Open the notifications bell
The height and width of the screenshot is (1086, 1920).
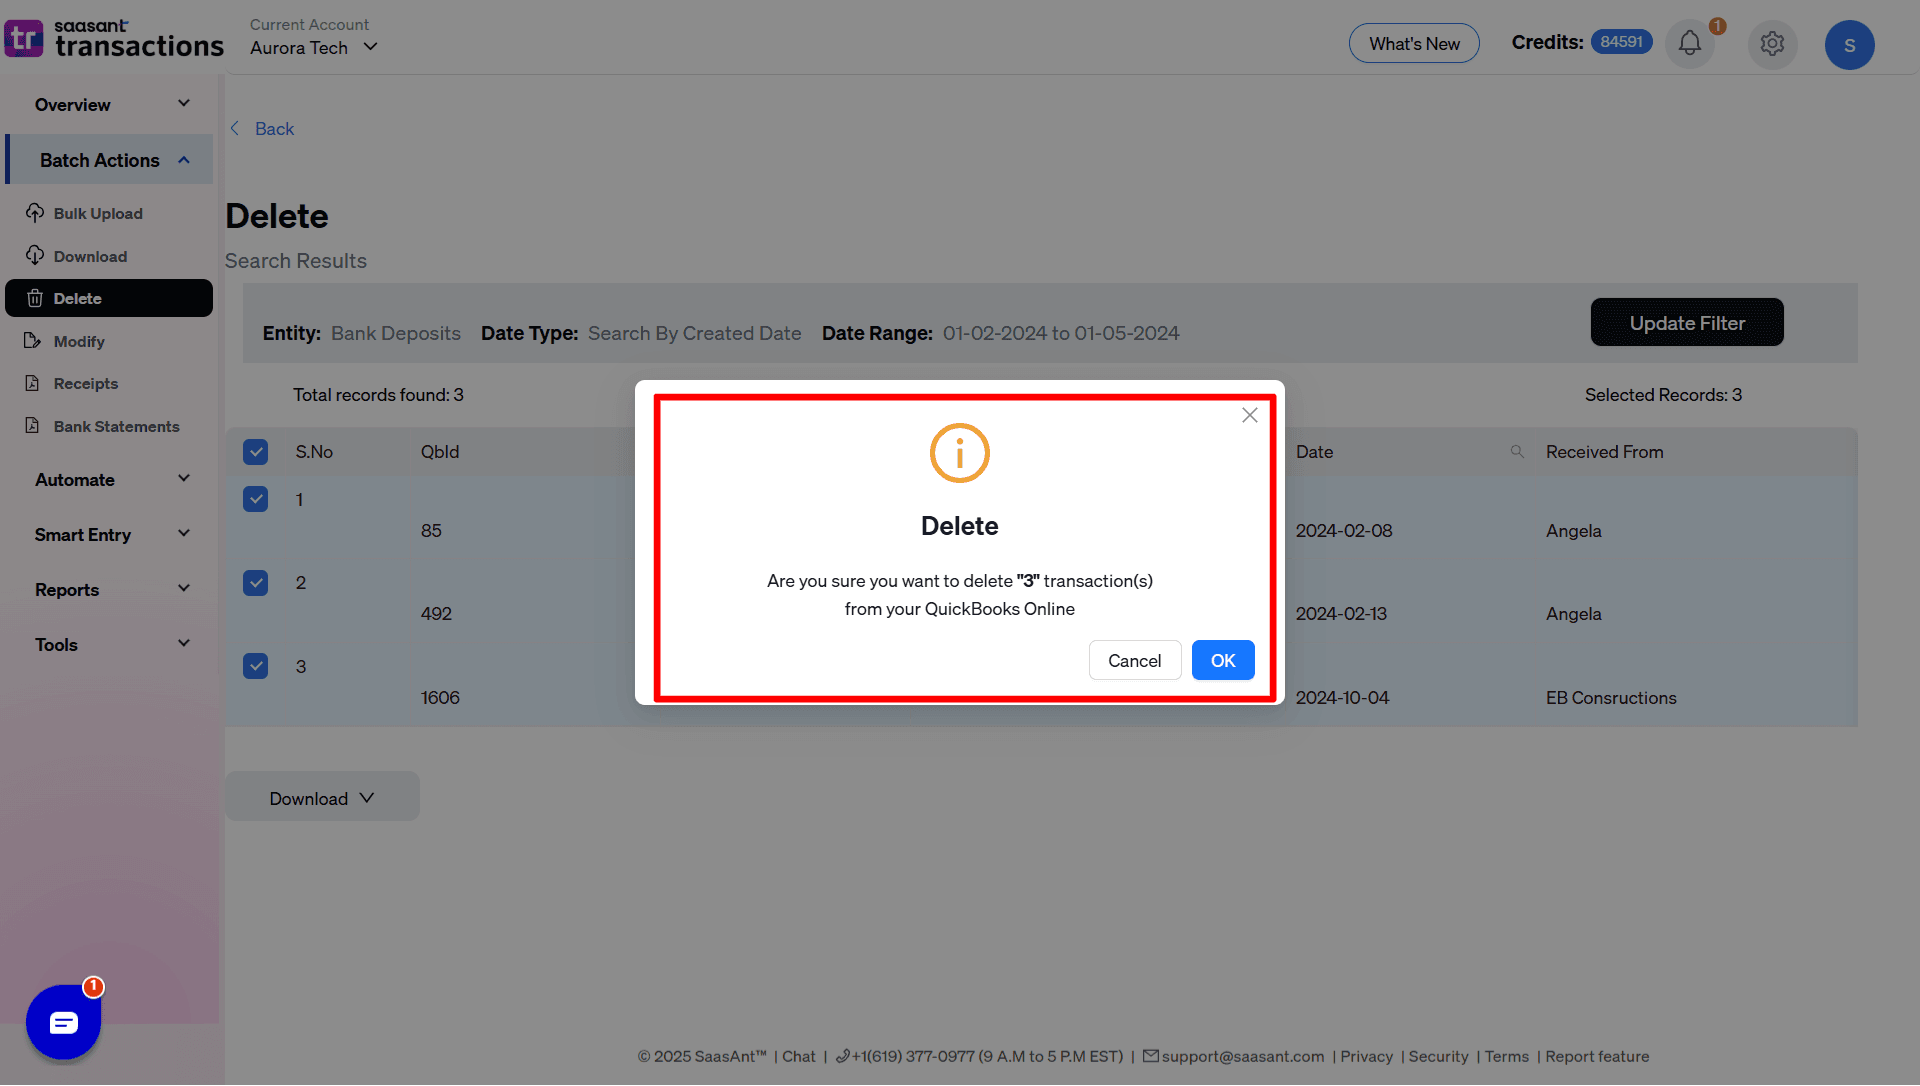[1689, 43]
